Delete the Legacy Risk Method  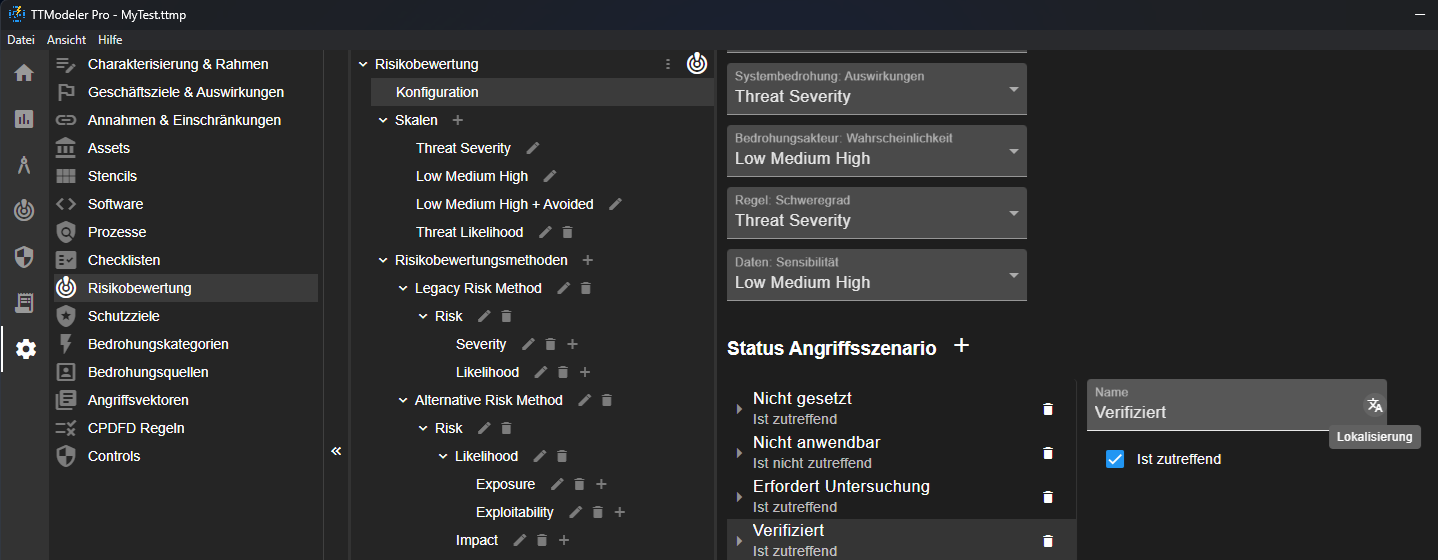586,288
